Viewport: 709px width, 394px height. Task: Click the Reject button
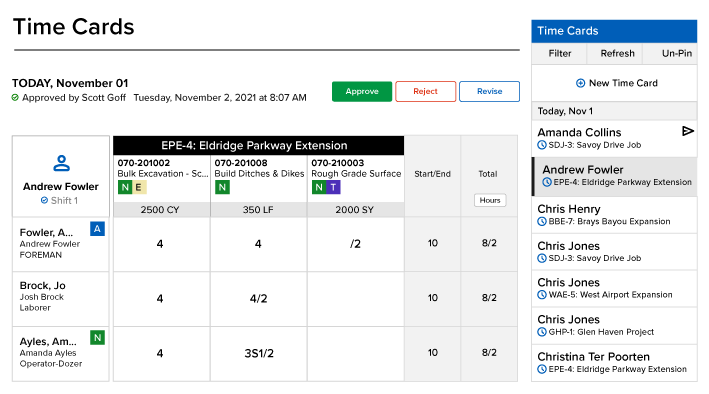pos(425,91)
